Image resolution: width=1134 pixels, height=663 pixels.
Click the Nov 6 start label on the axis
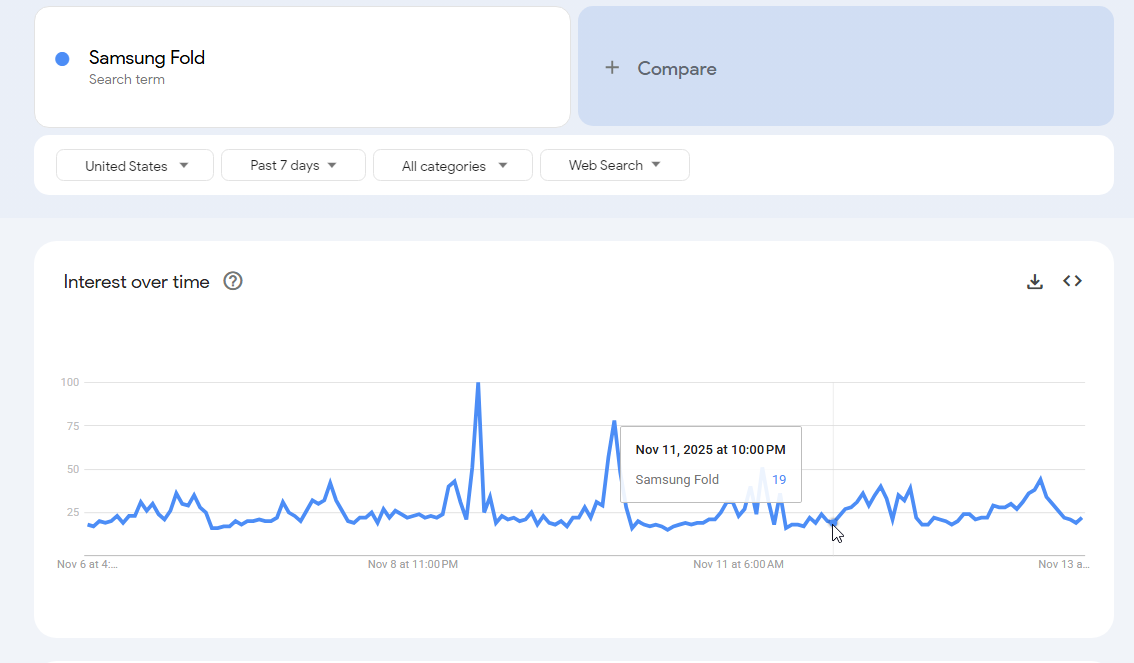click(x=87, y=565)
